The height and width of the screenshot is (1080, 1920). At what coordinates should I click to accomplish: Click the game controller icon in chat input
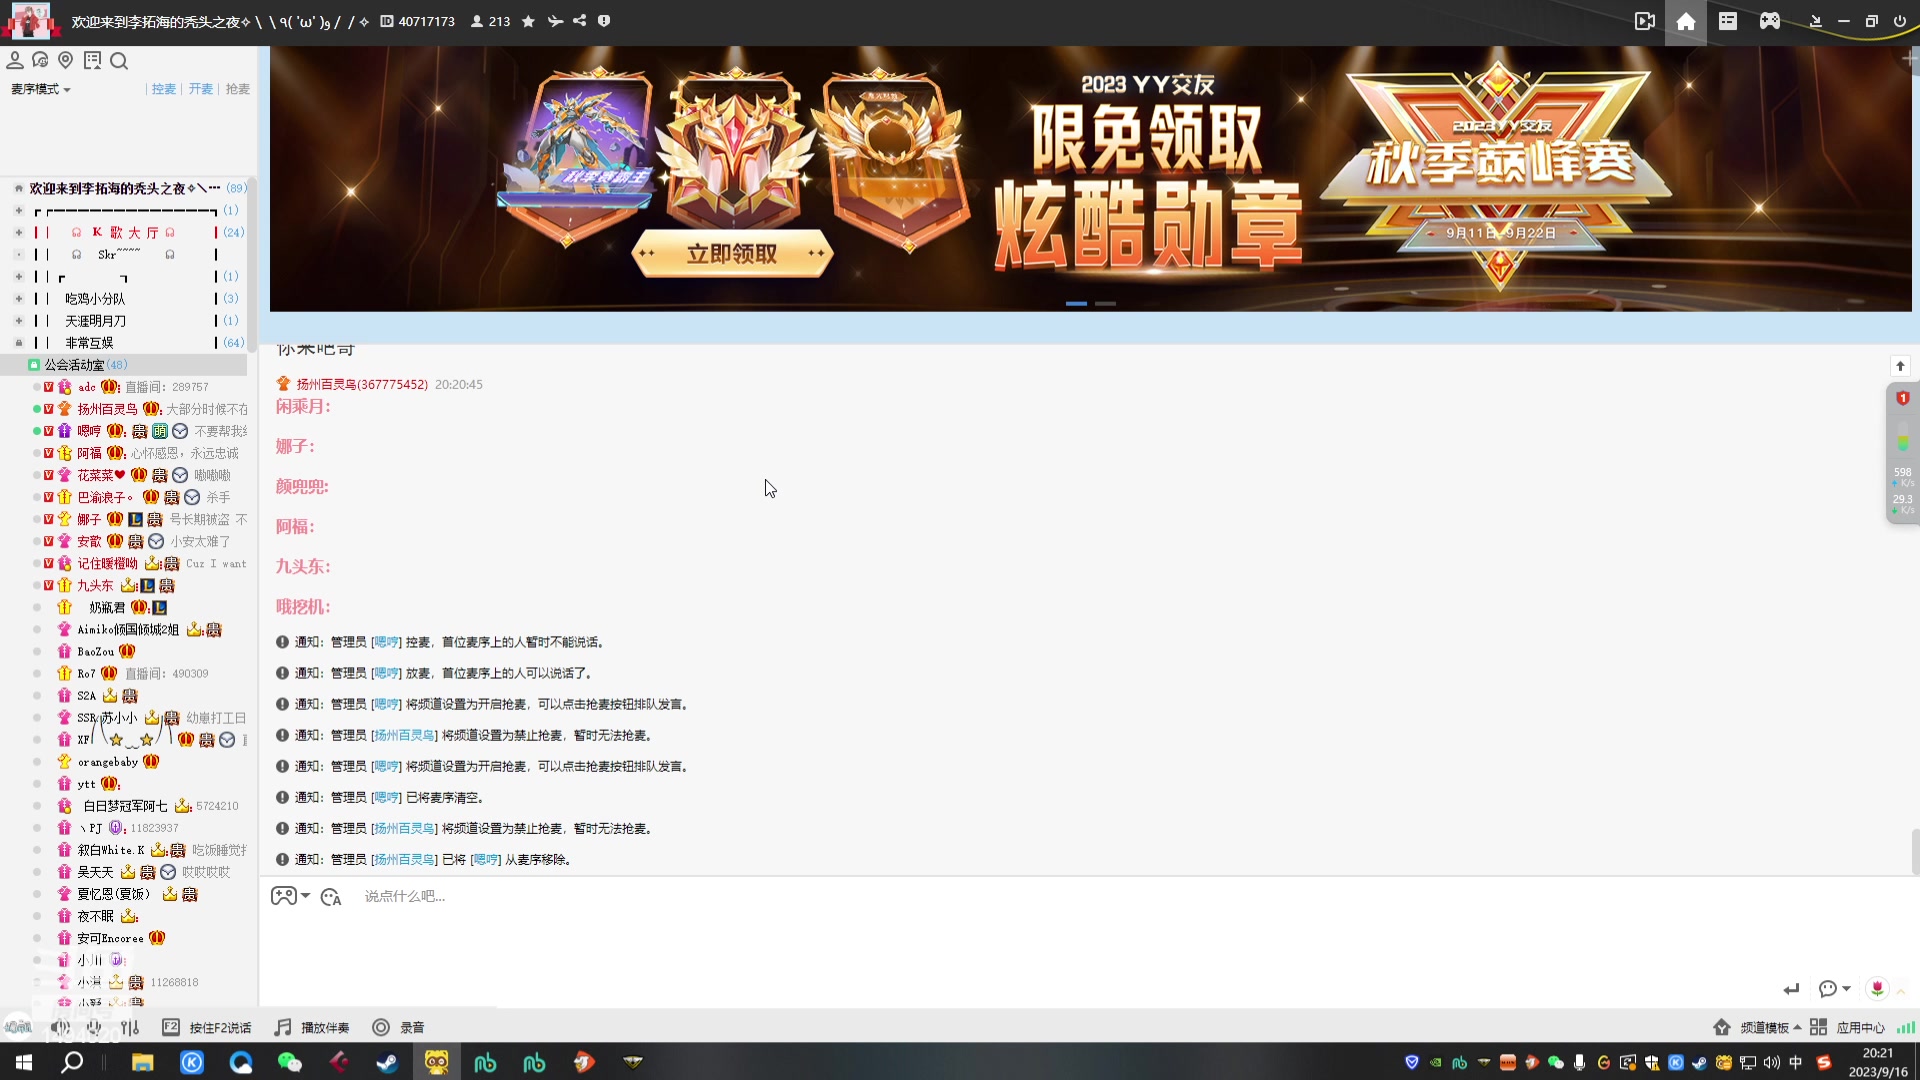[x=283, y=896]
